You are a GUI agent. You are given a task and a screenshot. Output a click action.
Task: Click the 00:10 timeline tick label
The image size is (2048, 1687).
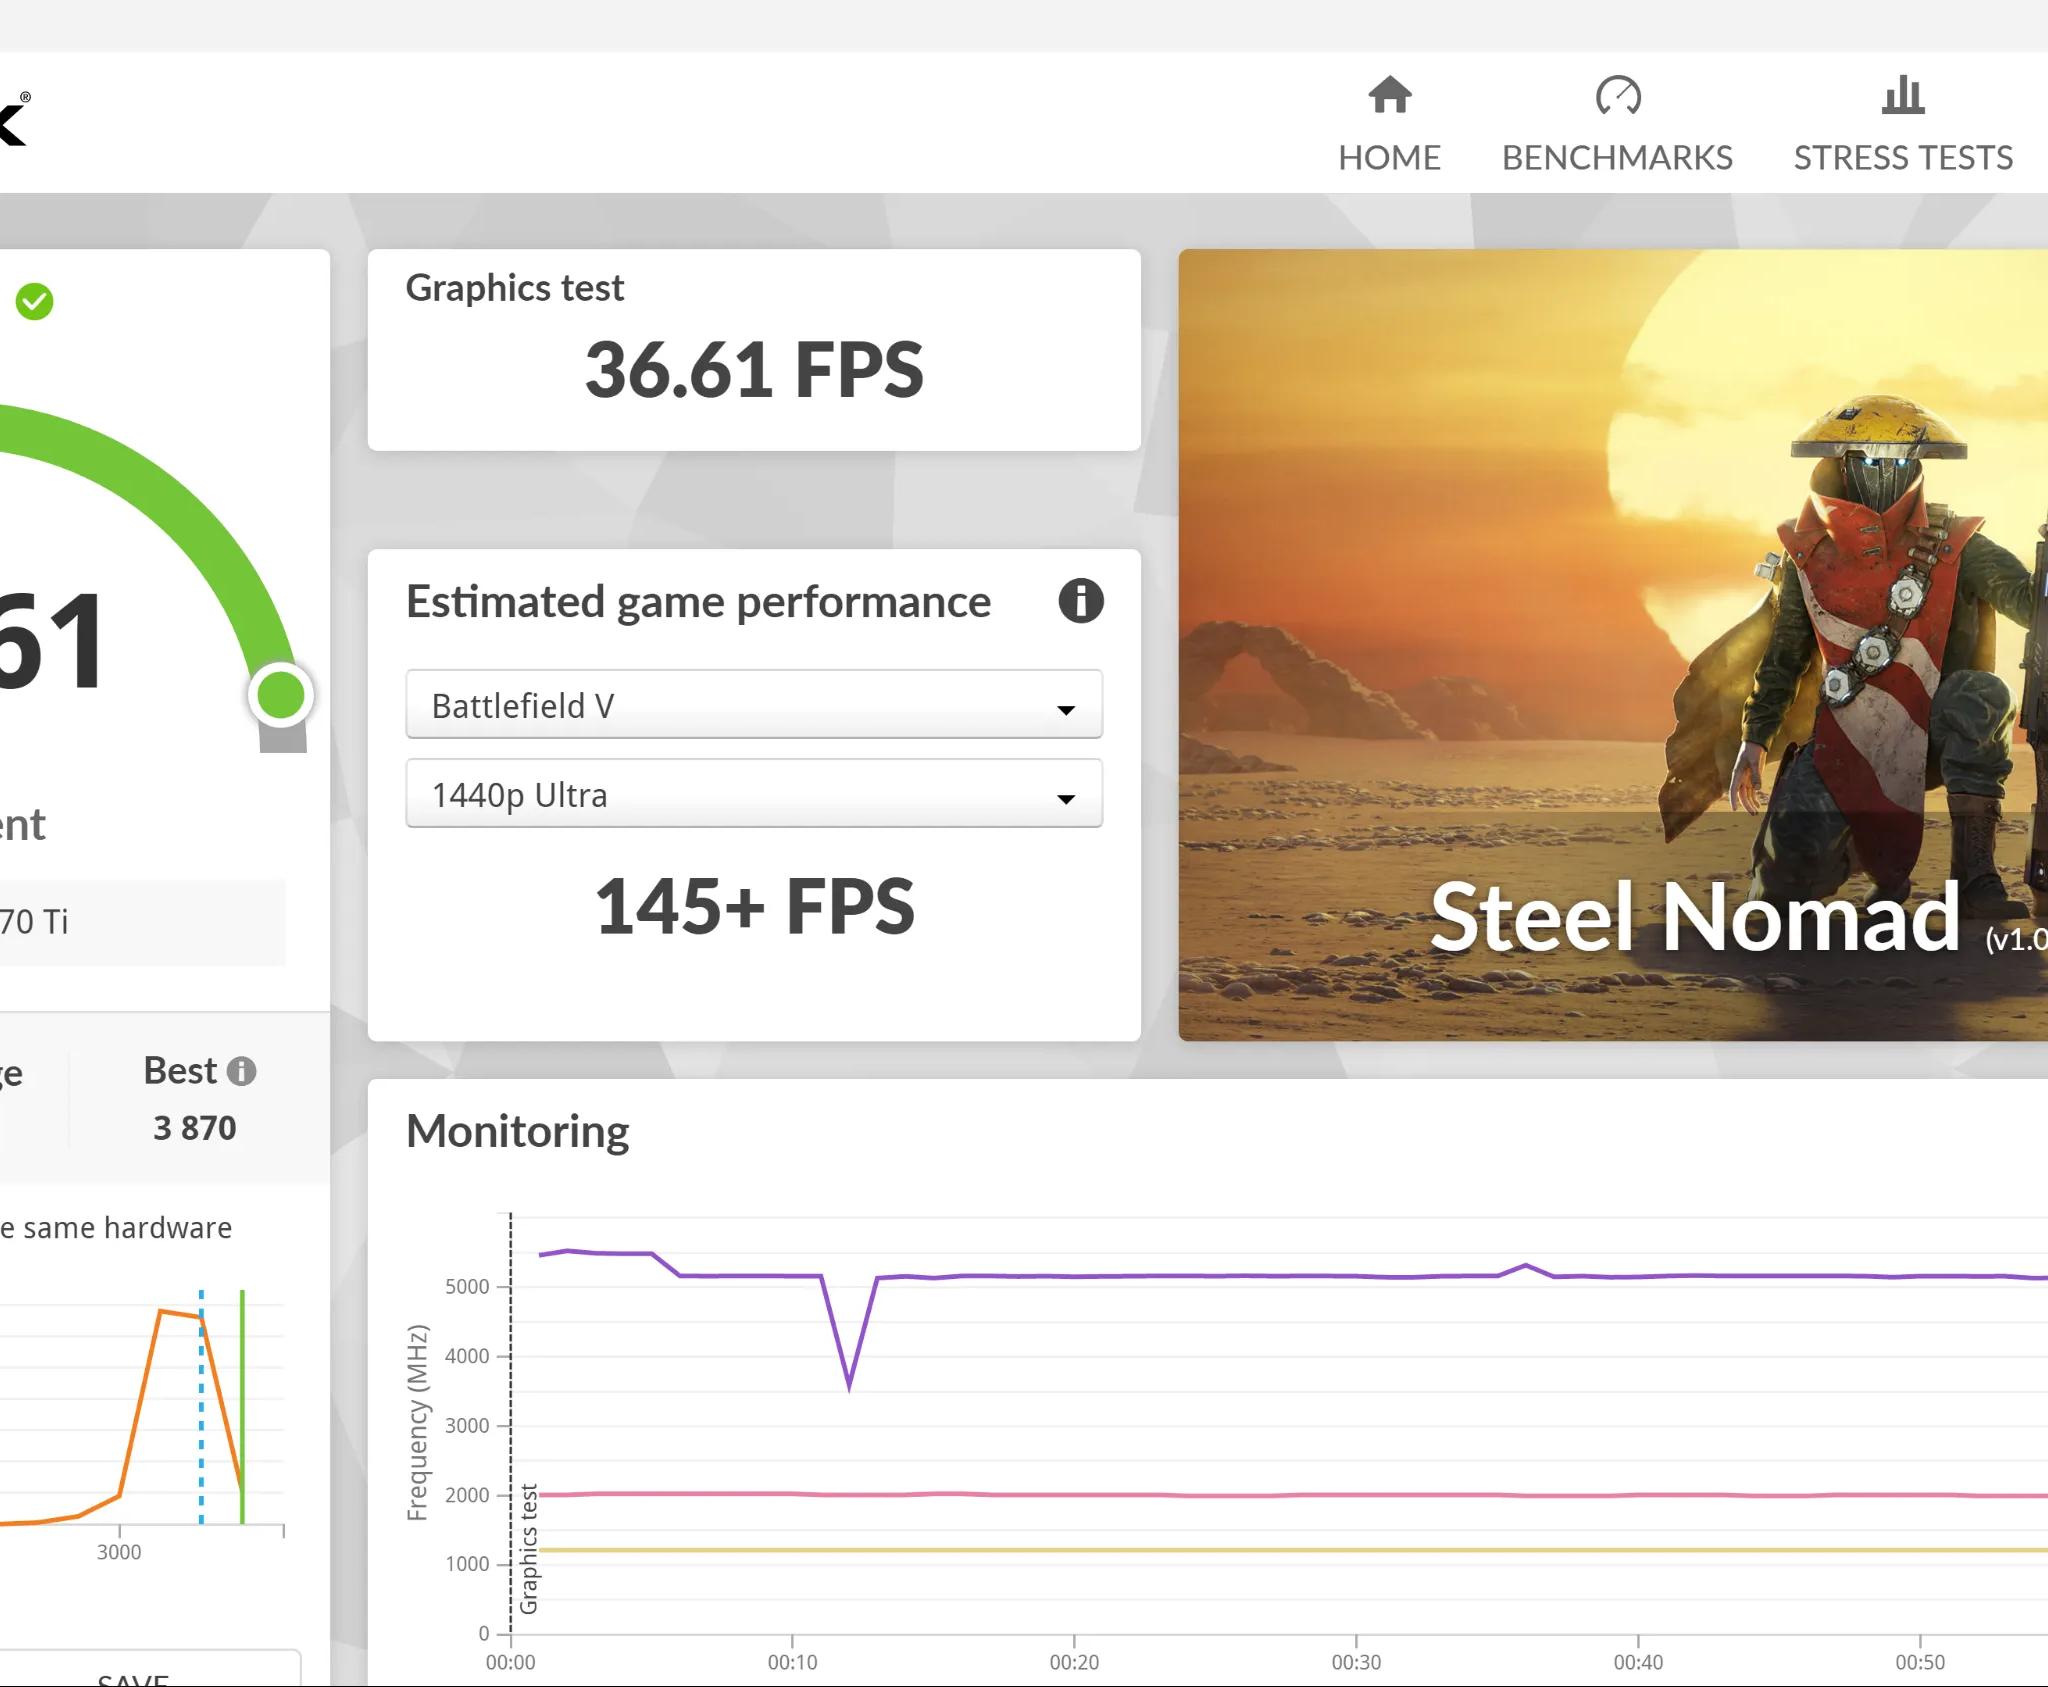pos(792,1662)
